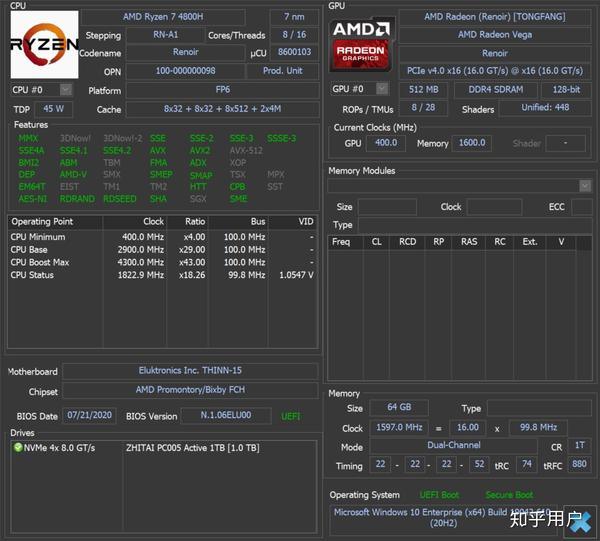Click the Operating Point column header
Image resolution: width=600 pixels, height=541 pixels.
55,222
